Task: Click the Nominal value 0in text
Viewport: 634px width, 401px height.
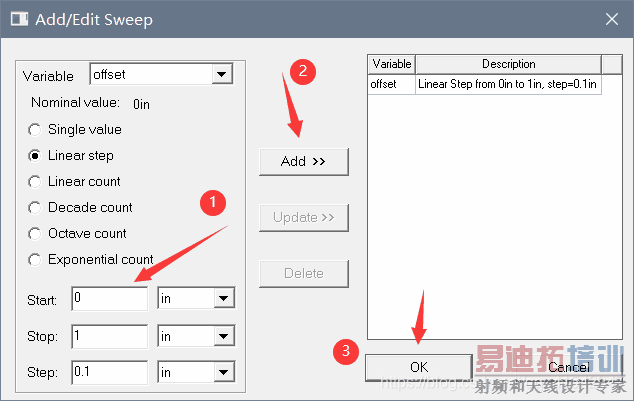Action: click(142, 104)
